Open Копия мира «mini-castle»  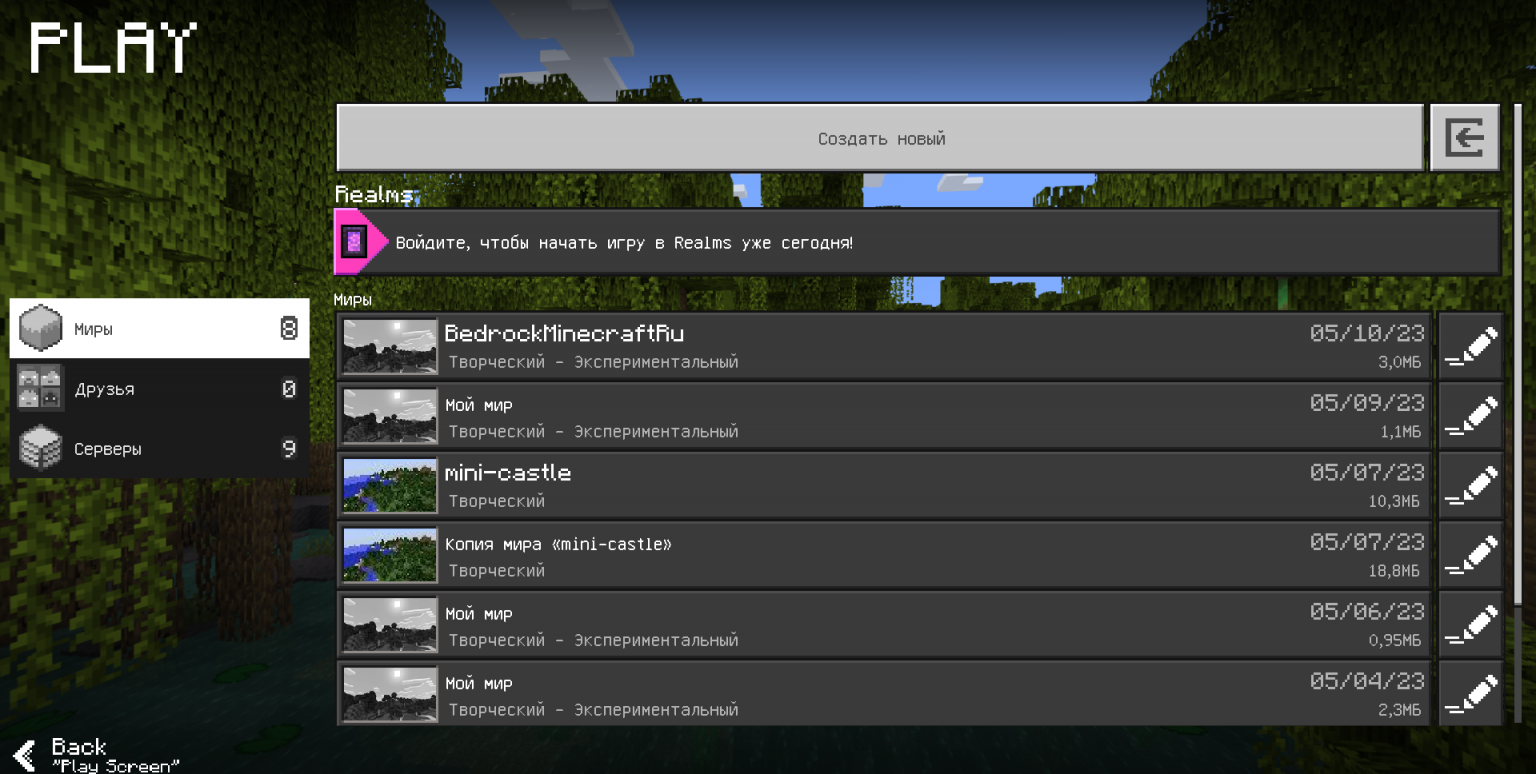(885, 555)
